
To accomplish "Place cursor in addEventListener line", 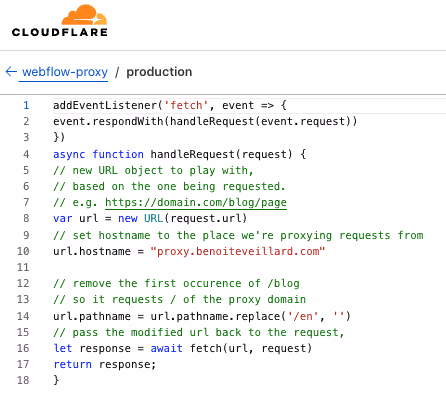I will tap(170, 105).
